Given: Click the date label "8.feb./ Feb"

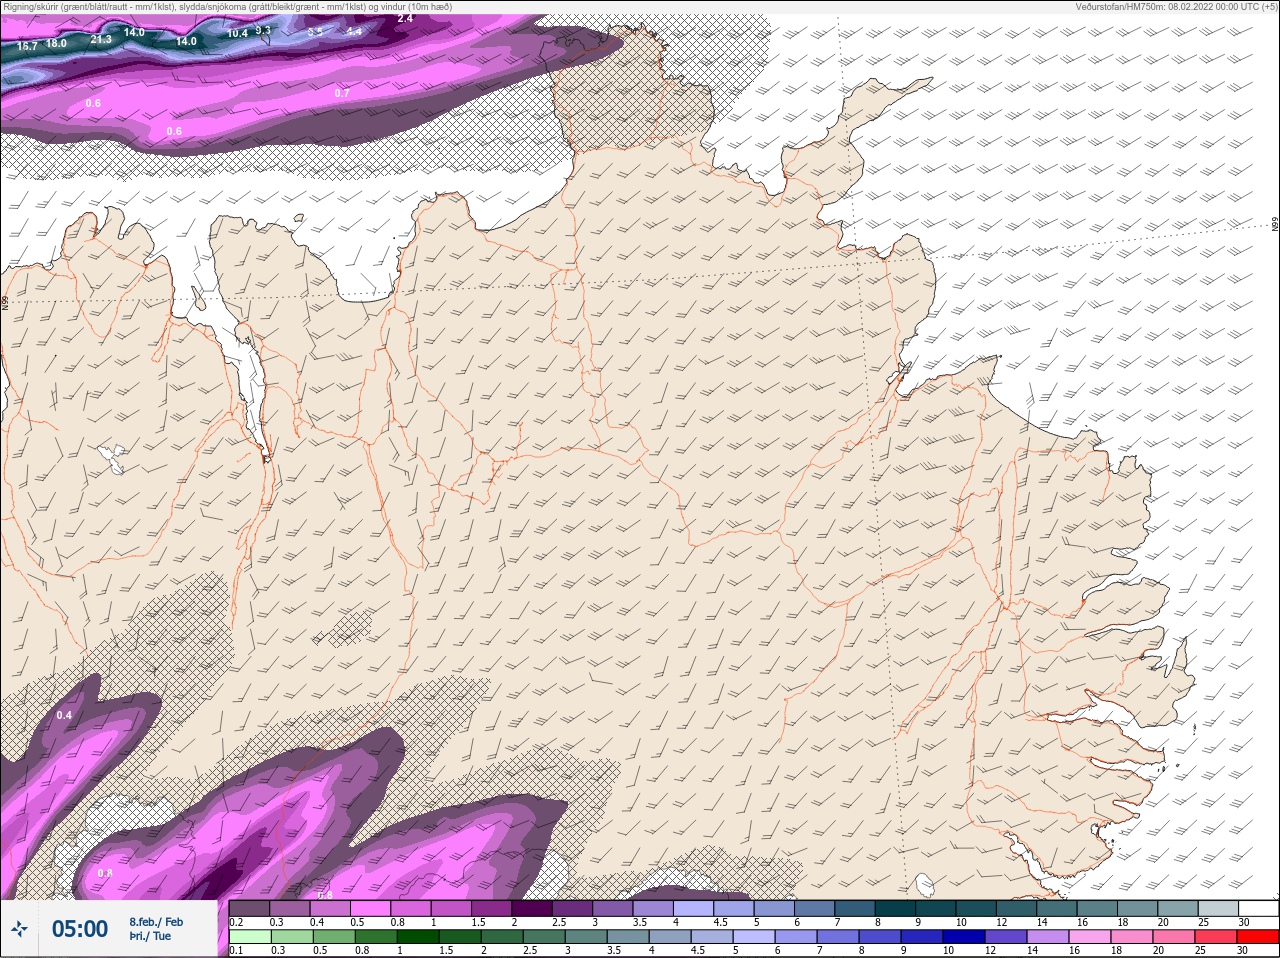Looking at the screenshot, I should tap(156, 921).
